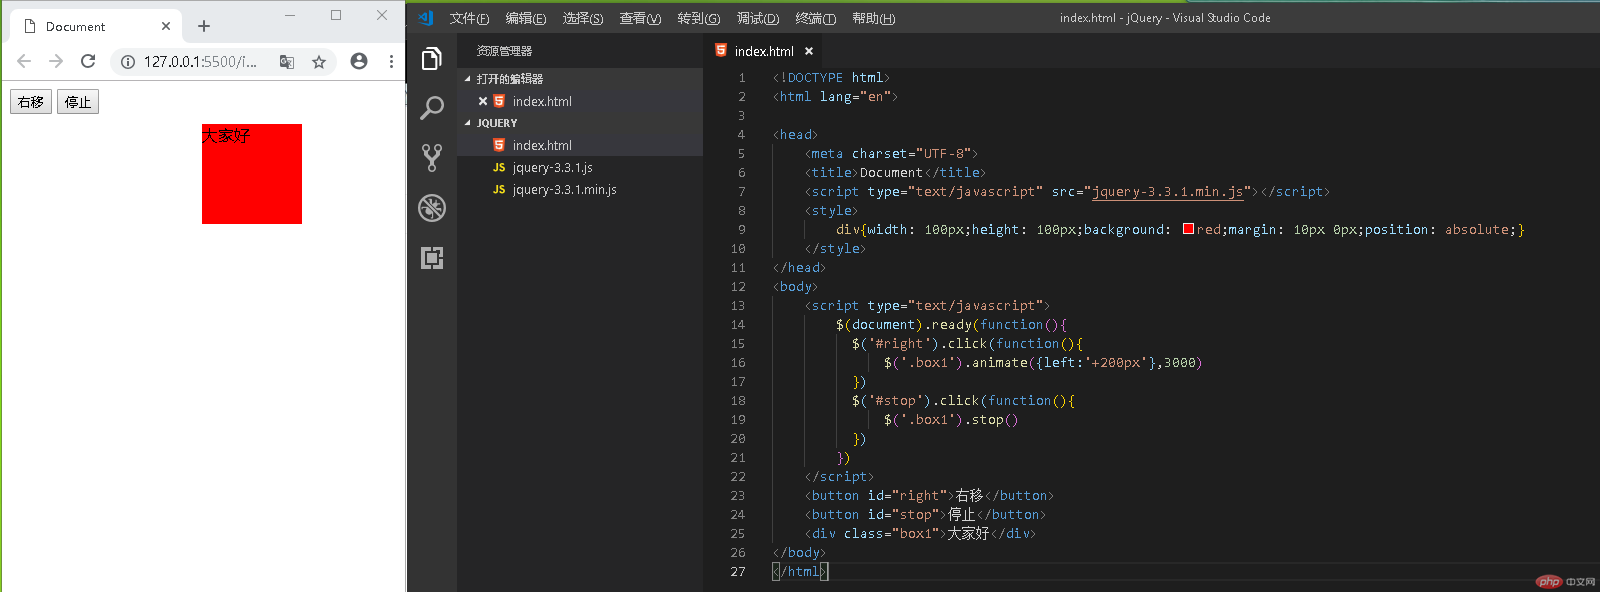Click the <!DOCTYPE html> line
The width and height of the screenshot is (1600, 592).
click(831, 78)
